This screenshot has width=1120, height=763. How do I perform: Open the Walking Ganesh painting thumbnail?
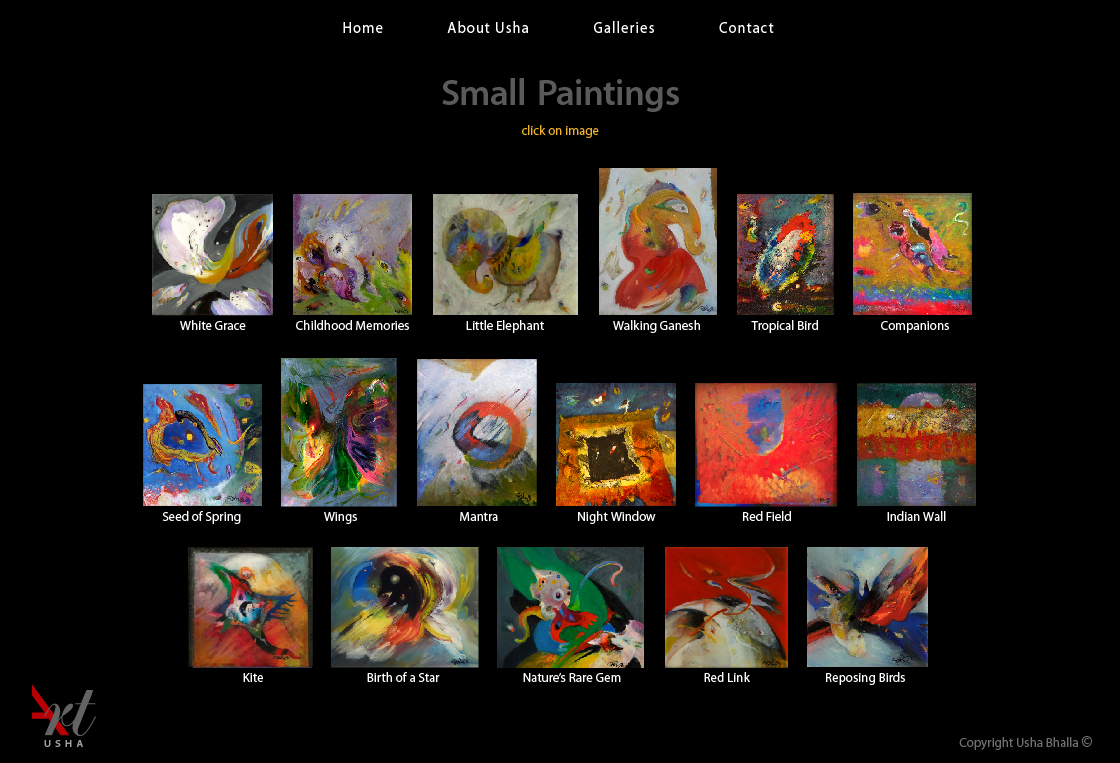pyautogui.click(x=657, y=241)
